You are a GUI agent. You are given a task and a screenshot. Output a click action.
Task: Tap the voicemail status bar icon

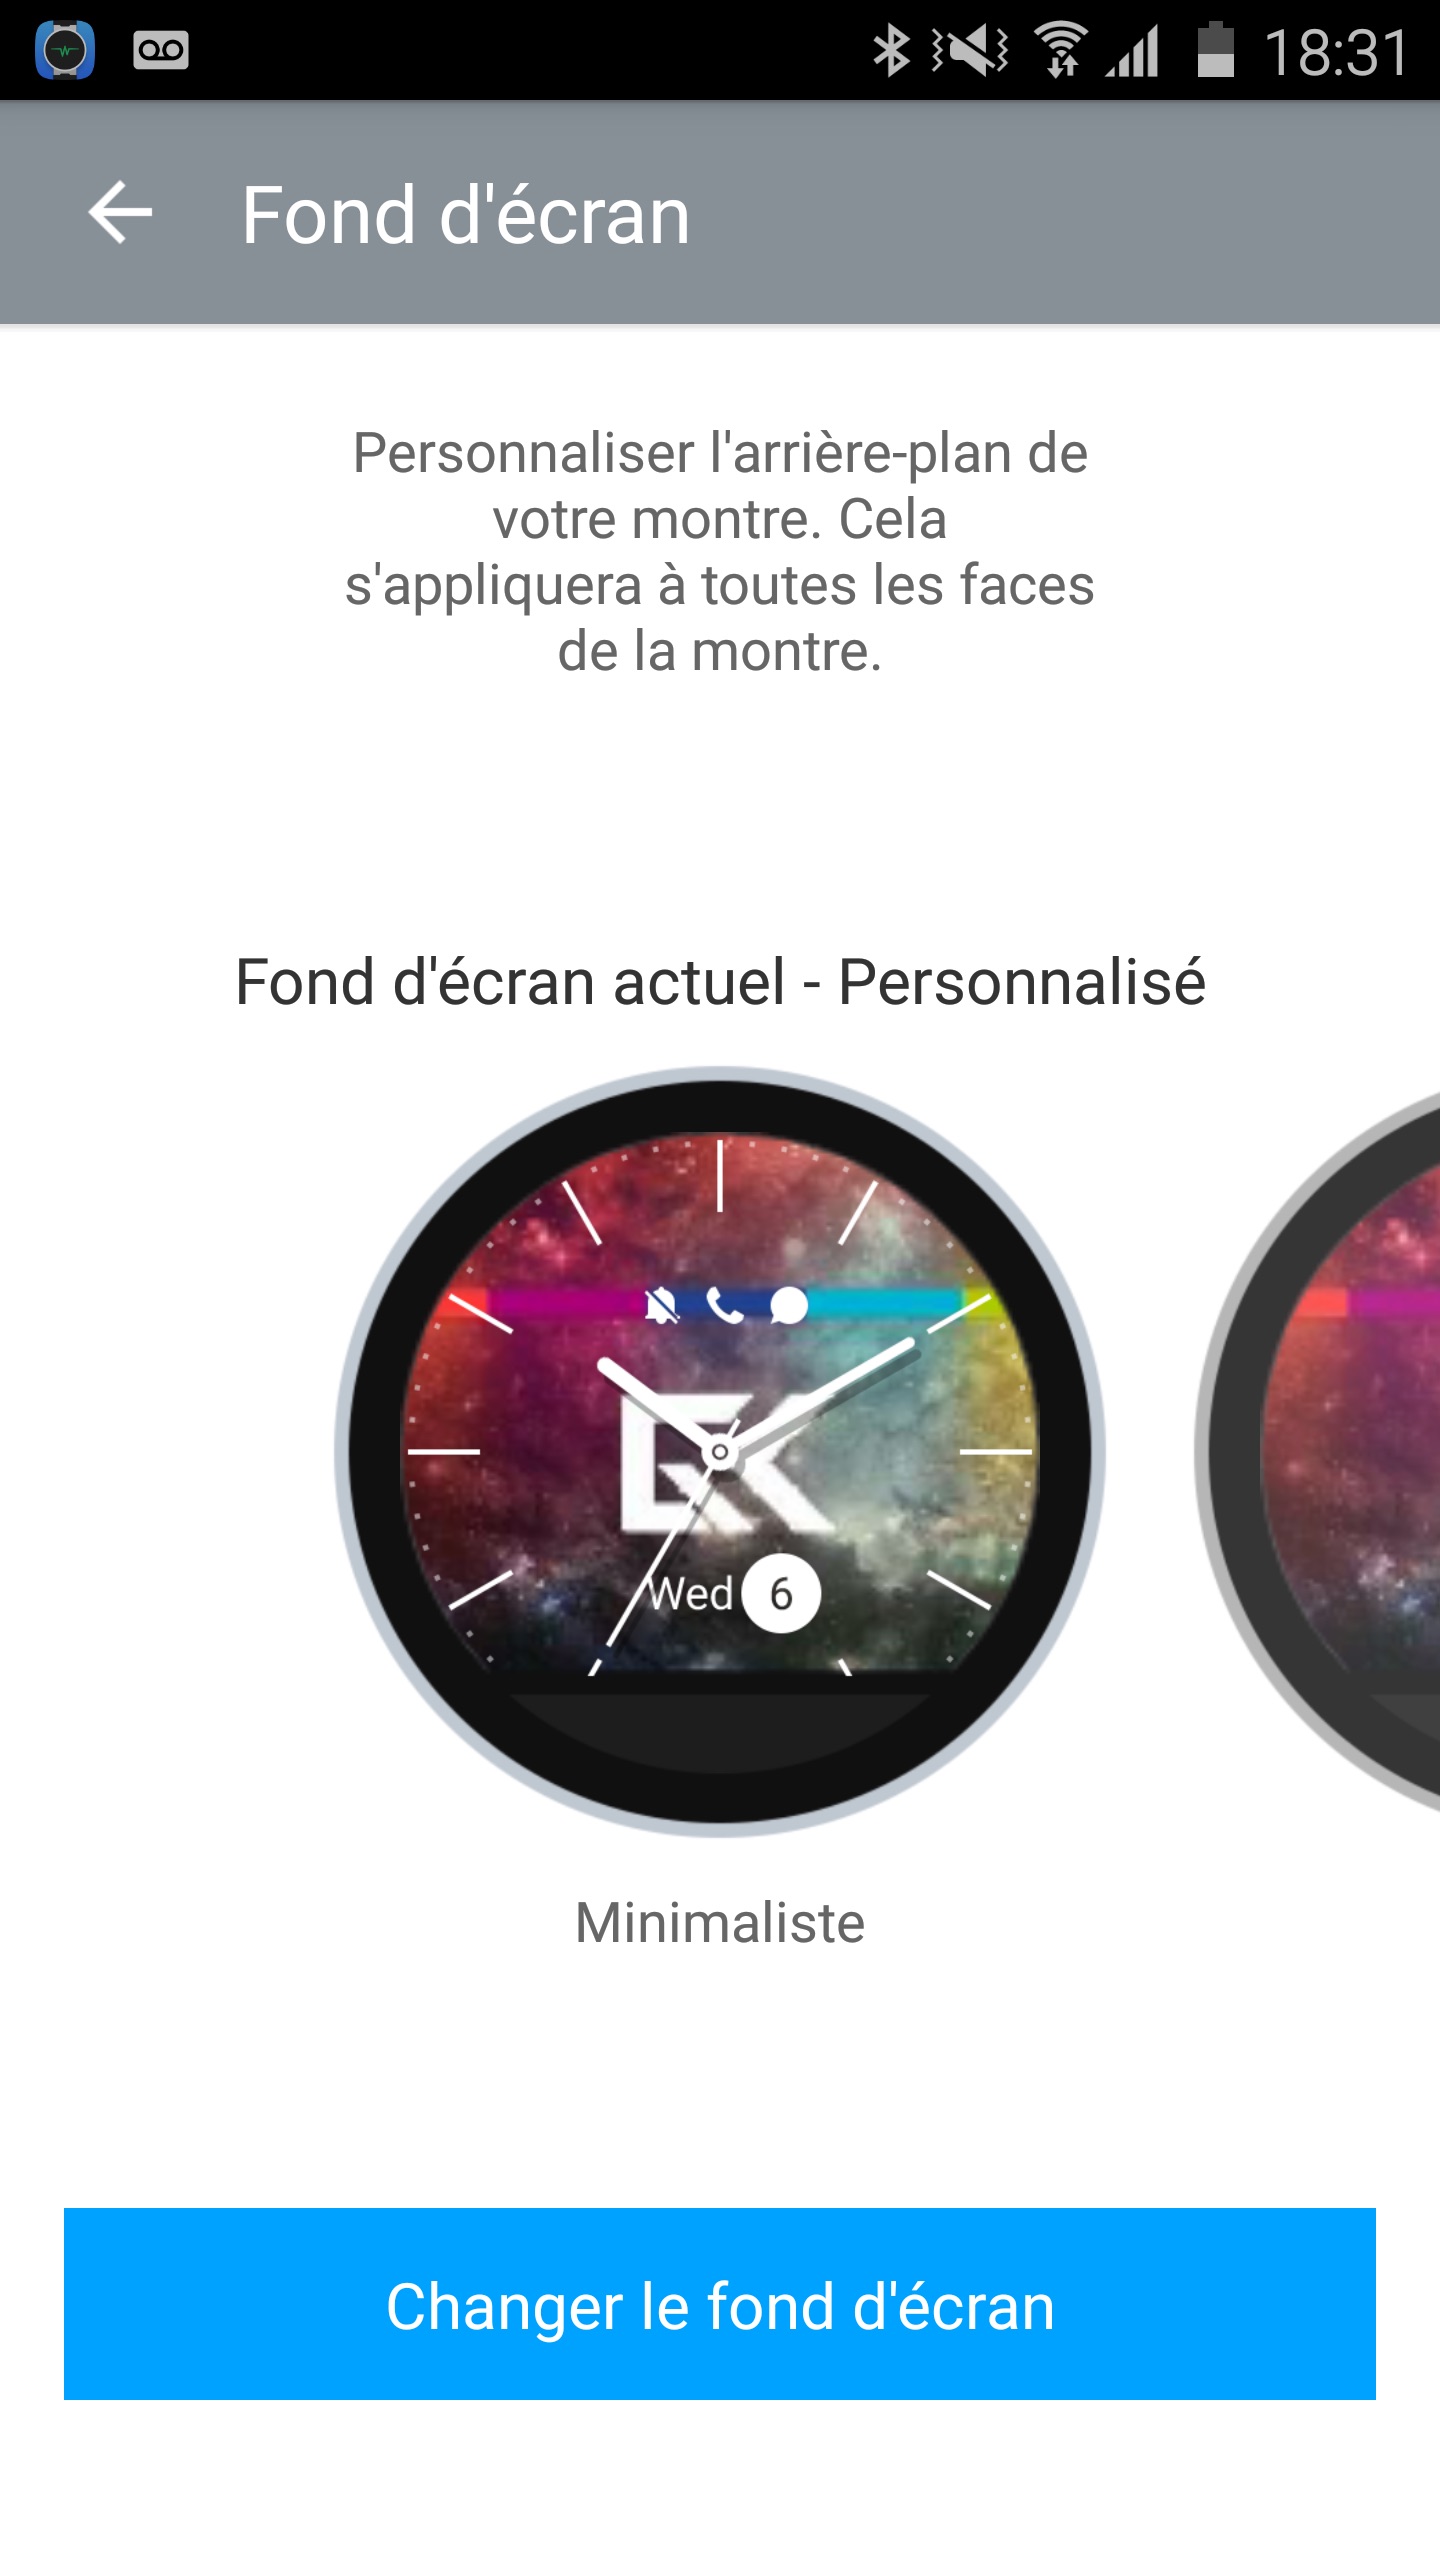161,50
